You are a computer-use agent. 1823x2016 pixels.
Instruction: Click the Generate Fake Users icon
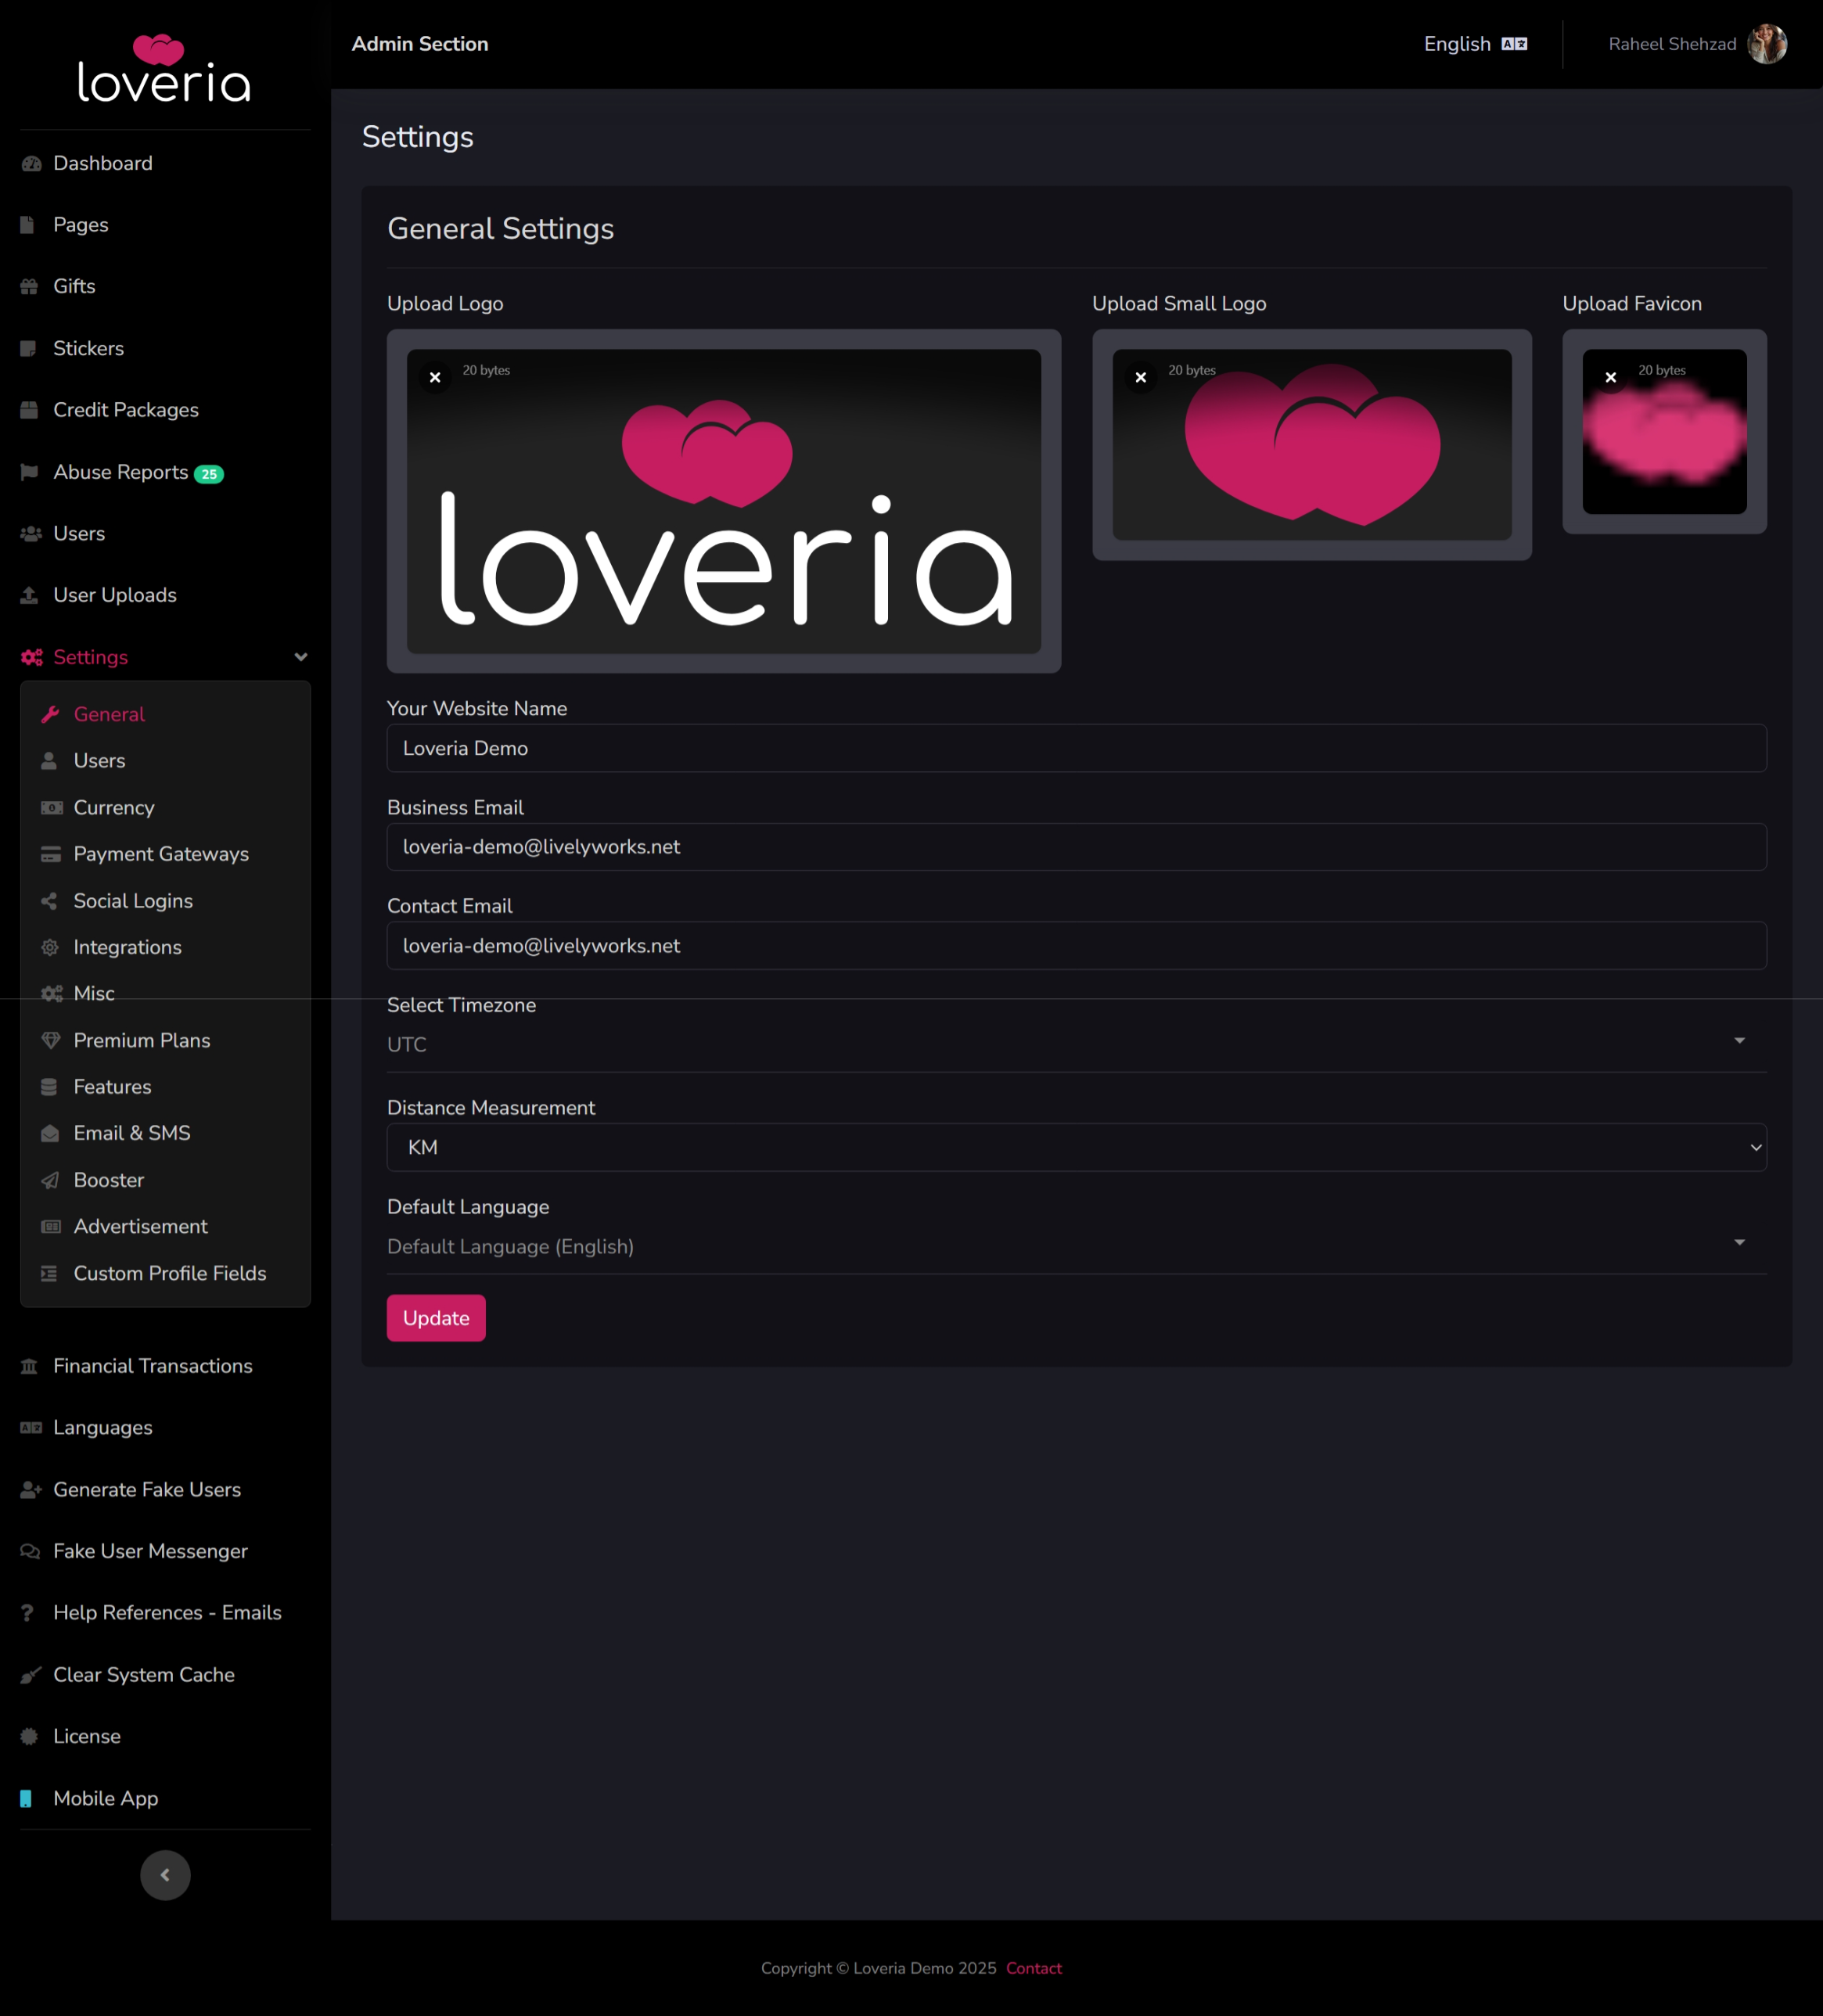click(x=31, y=1490)
